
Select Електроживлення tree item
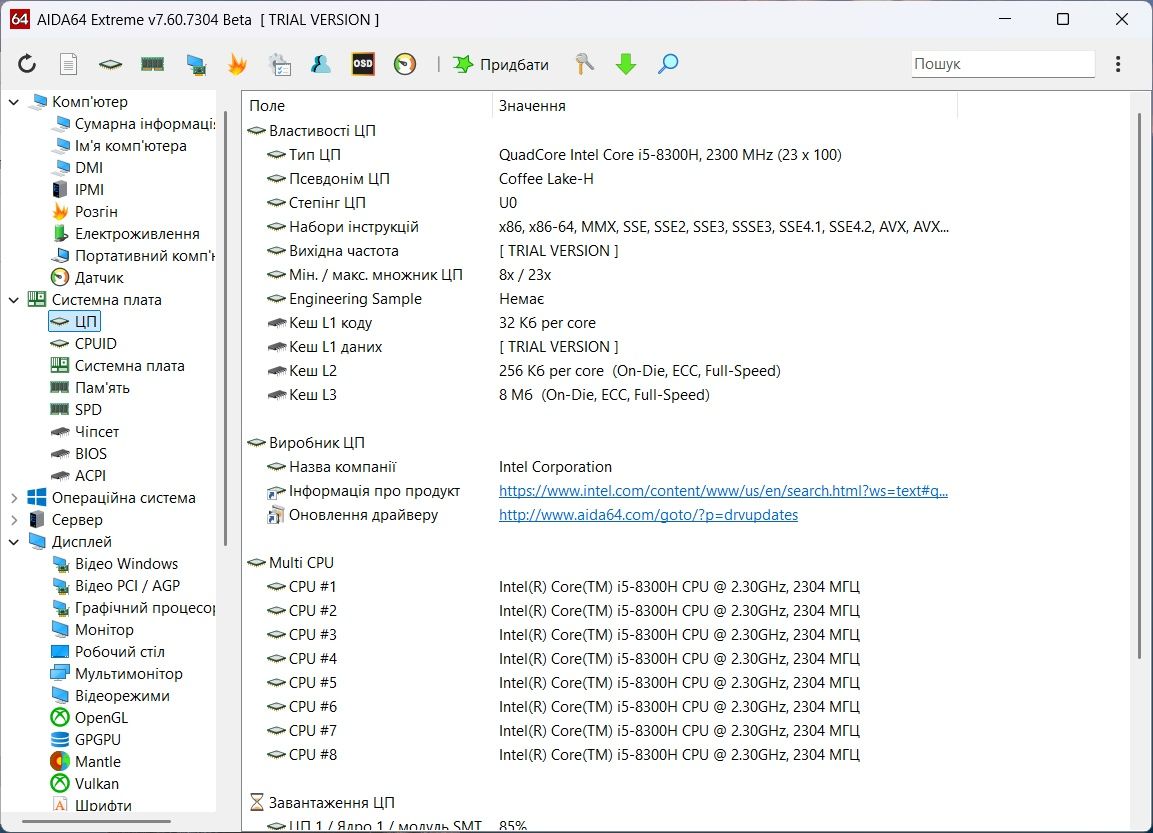(x=126, y=234)
